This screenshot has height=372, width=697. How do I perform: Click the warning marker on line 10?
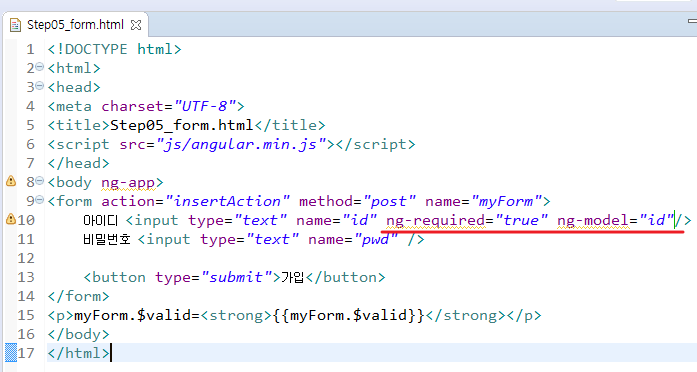11,219
